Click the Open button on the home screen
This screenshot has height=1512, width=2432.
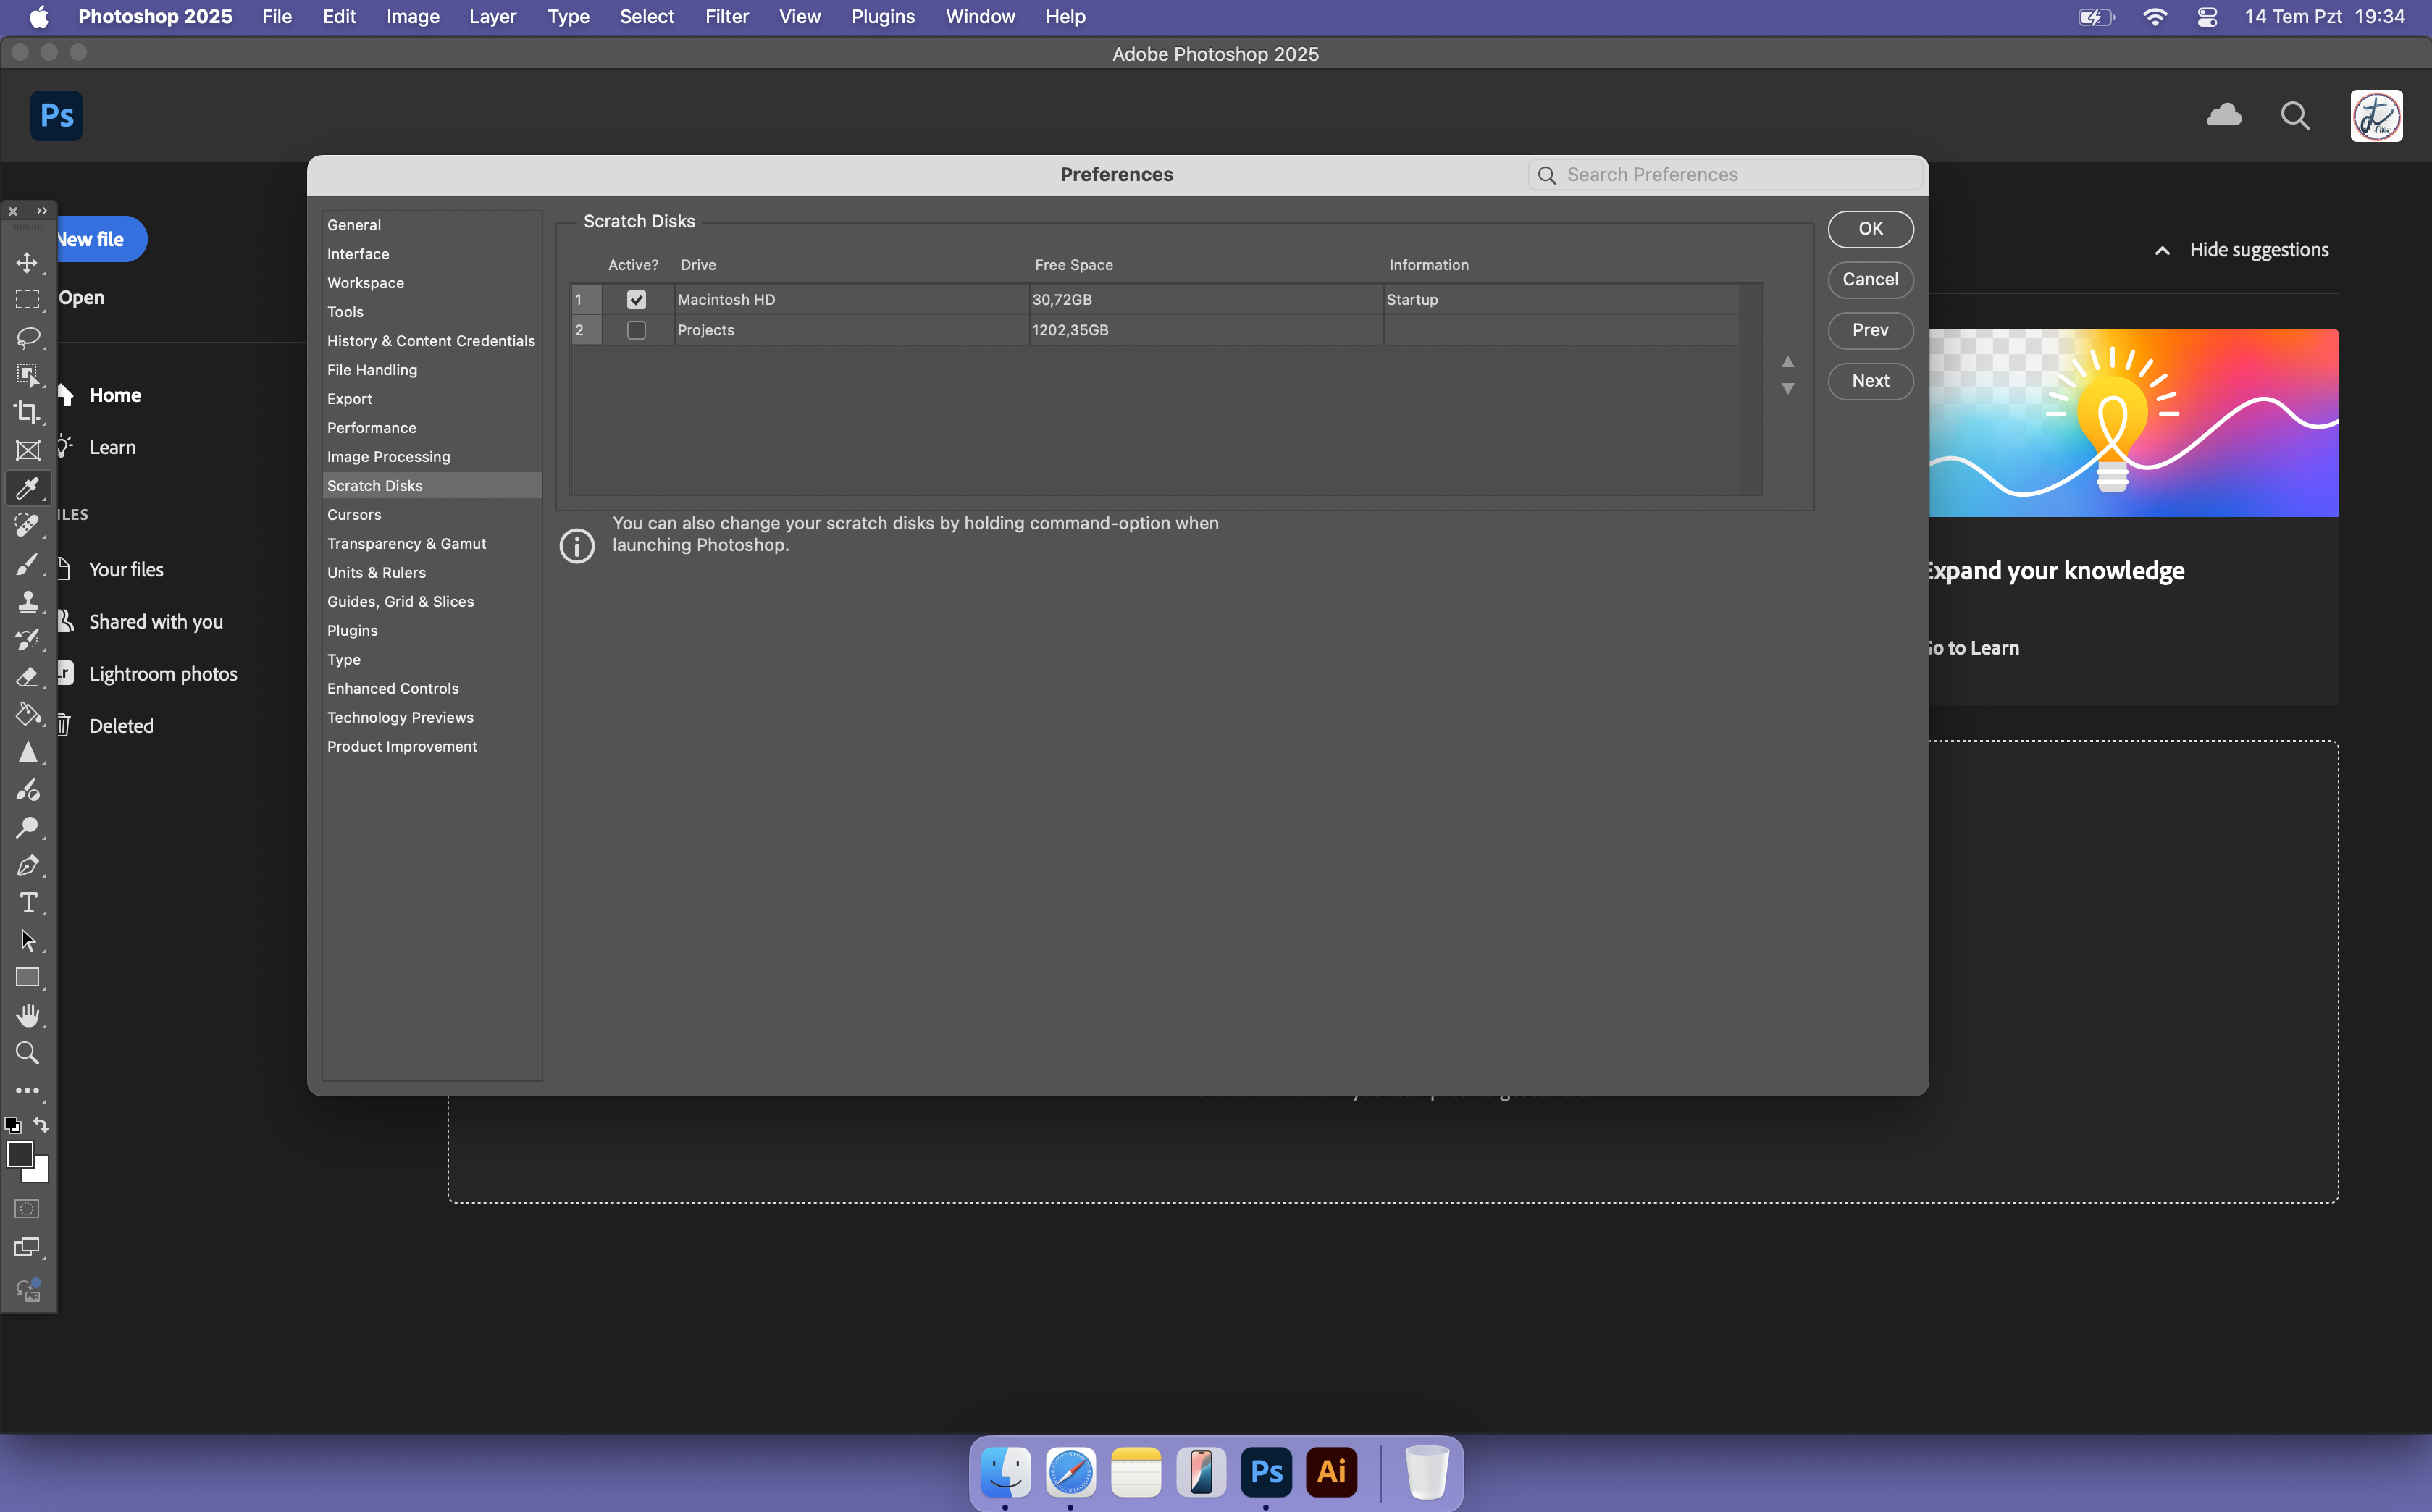click(x=81, y=298)
